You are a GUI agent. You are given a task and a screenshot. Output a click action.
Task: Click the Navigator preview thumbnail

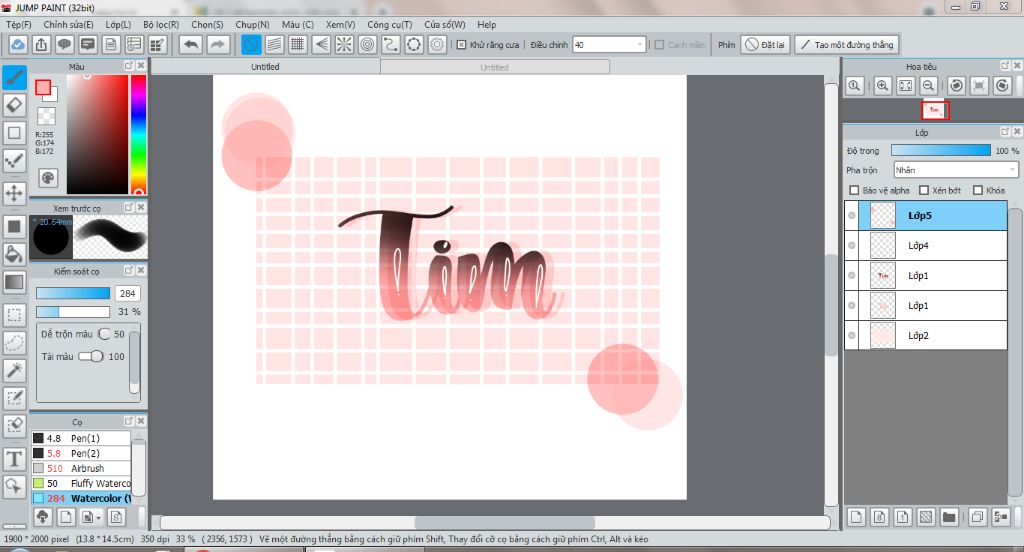pos(935,110)
